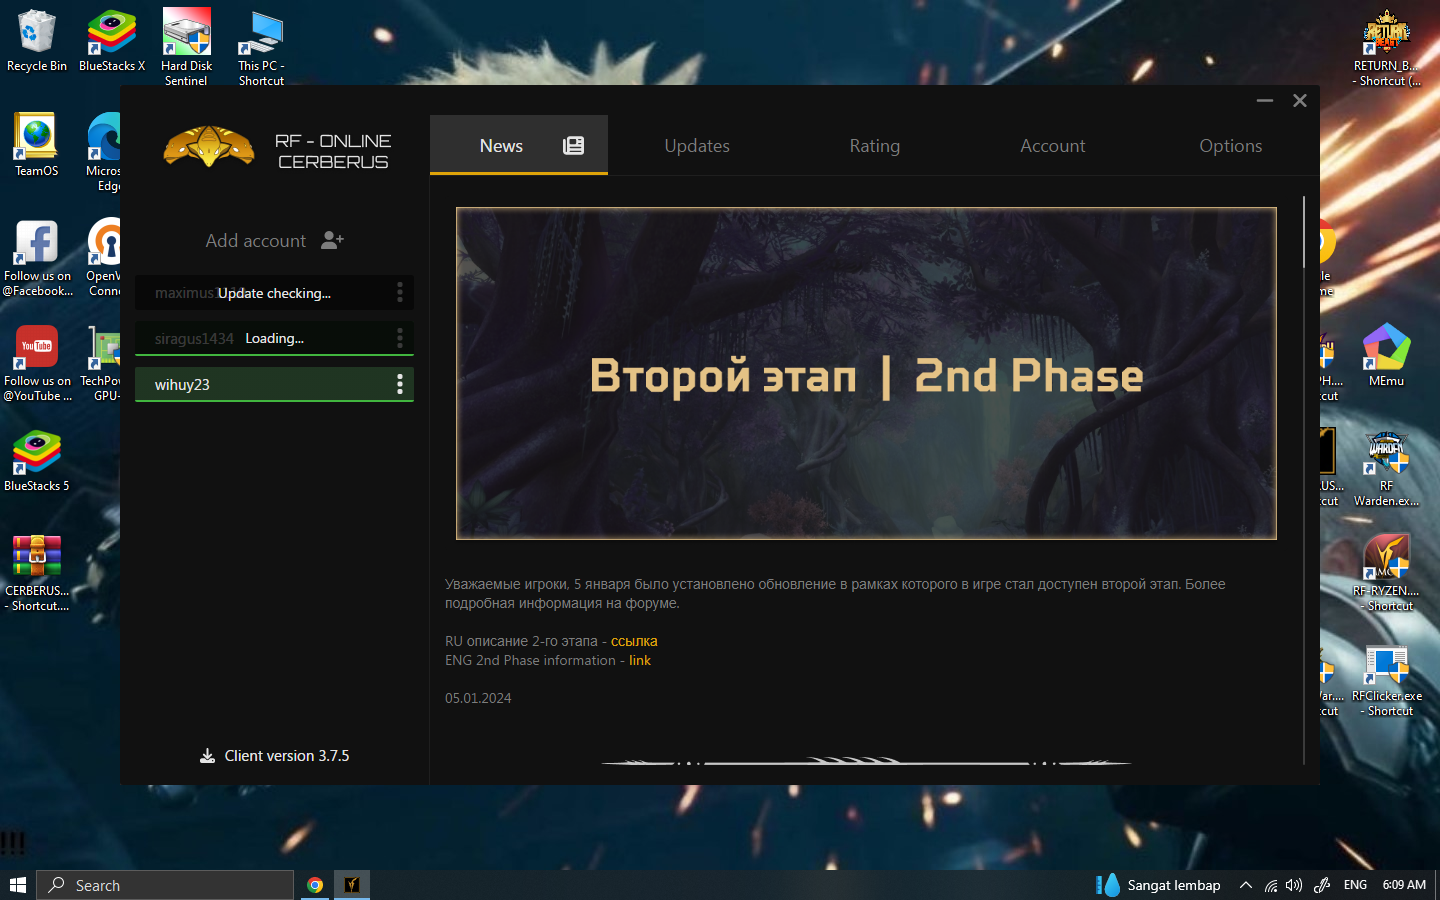
Task: Open the BlueStacks X desktop icon
Action: [x=112, y=41]
